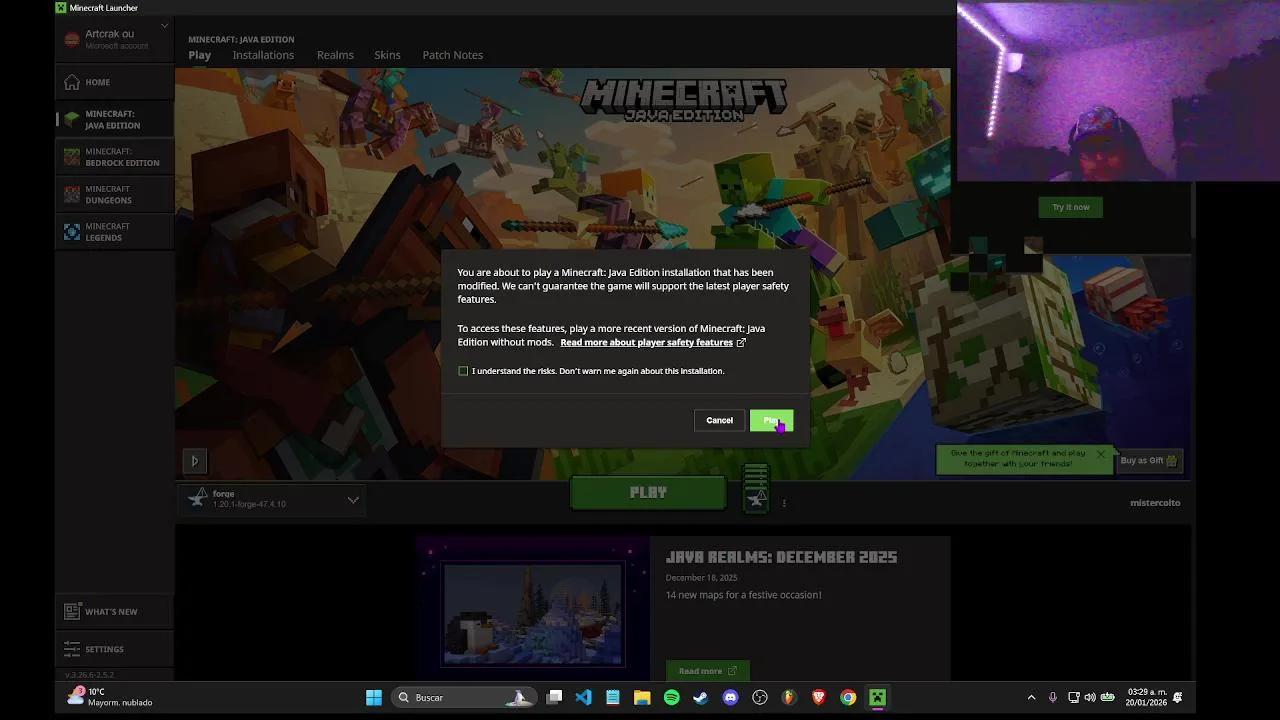Image resolution: width=1280 pixels, height=720 pixels.
Task: Open the launcher Settings
Action: (104, 648)
